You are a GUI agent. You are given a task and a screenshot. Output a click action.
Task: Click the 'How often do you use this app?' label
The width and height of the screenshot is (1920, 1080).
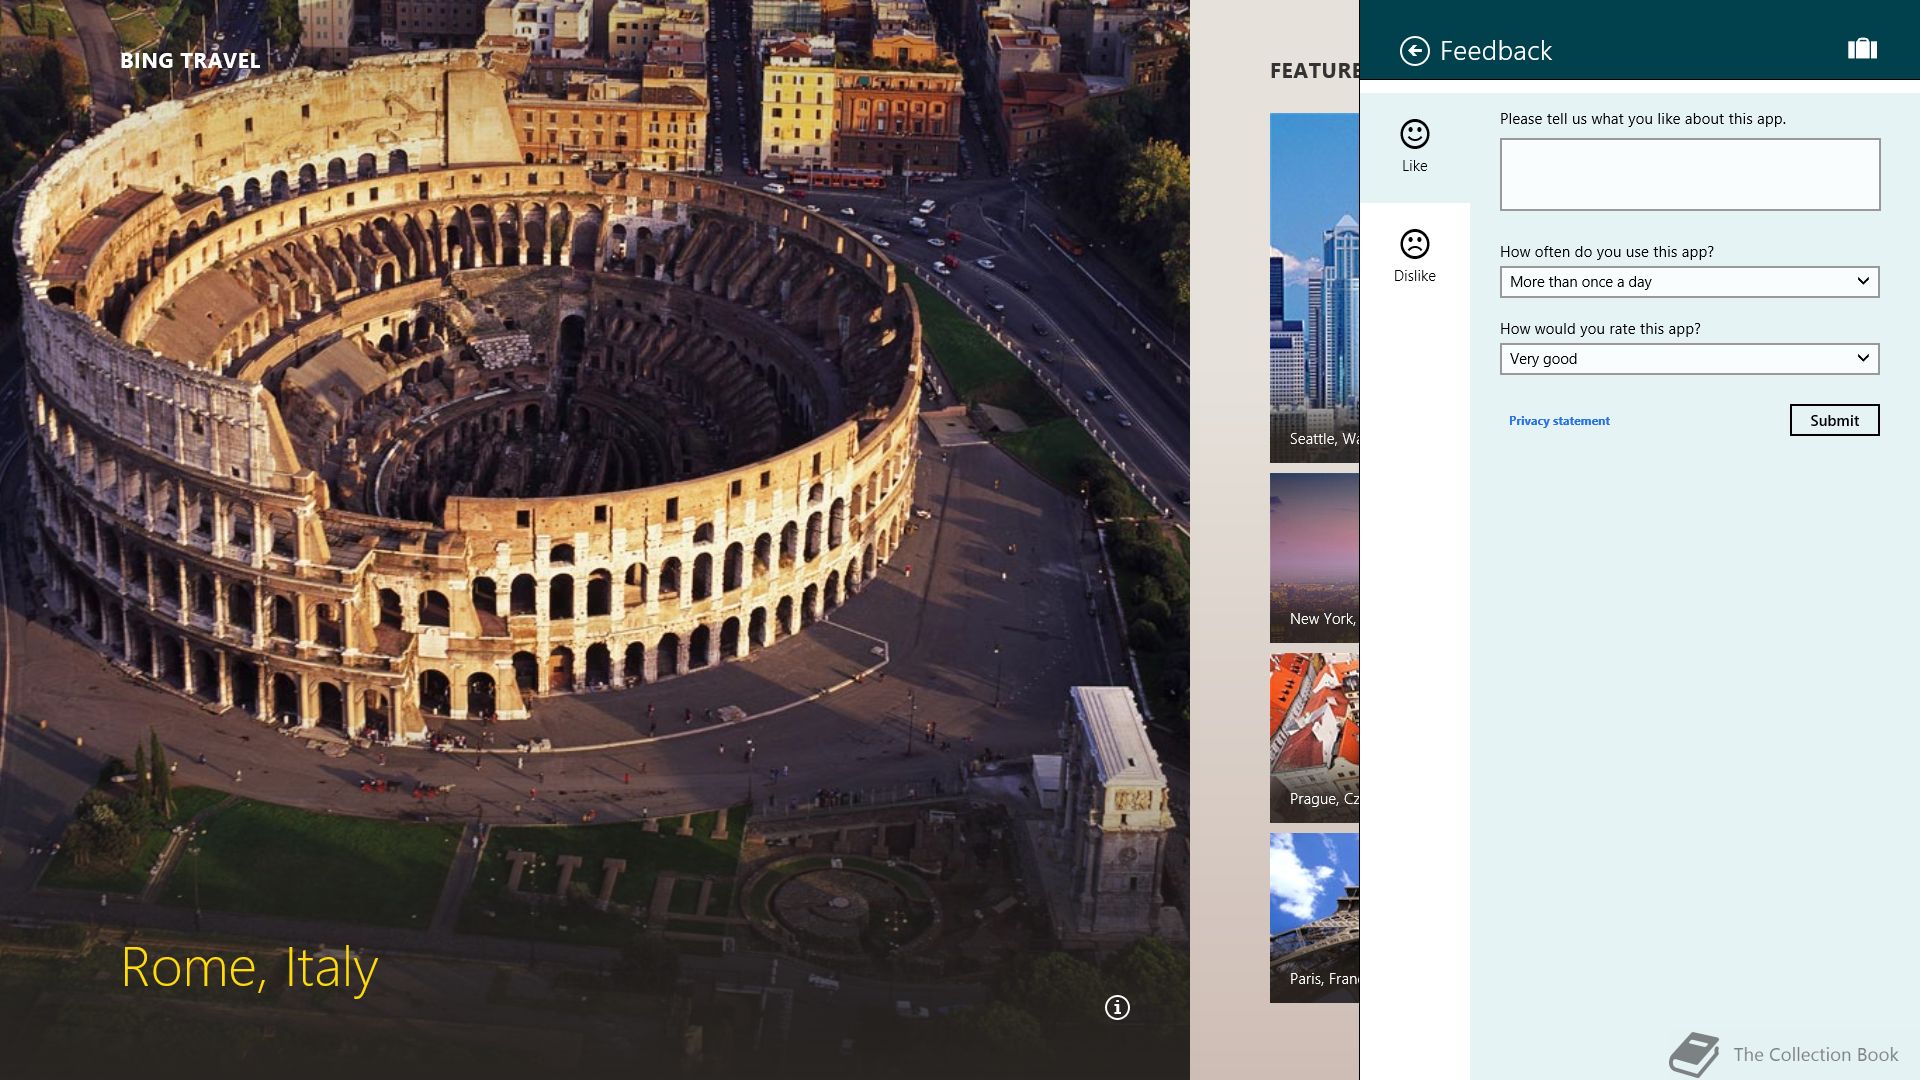tap(1606, 252)
